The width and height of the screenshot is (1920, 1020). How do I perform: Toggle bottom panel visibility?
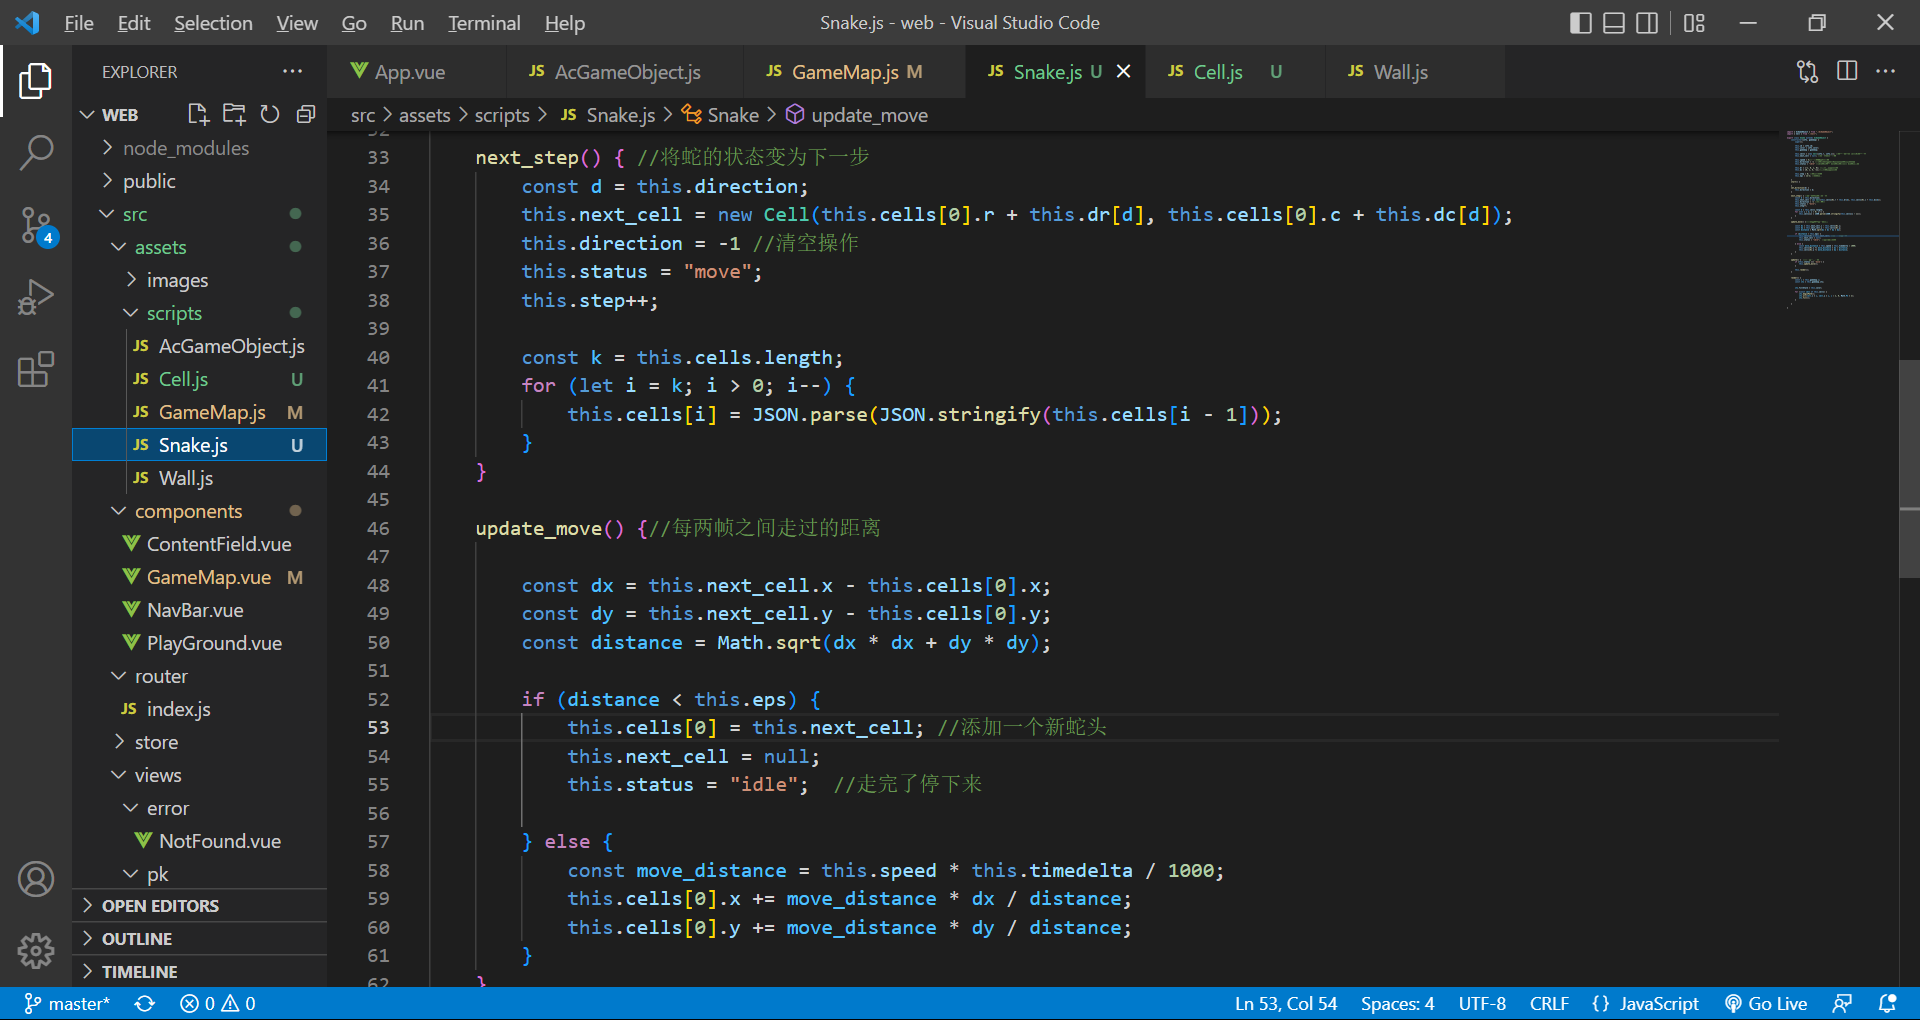tap(1614, 22)
